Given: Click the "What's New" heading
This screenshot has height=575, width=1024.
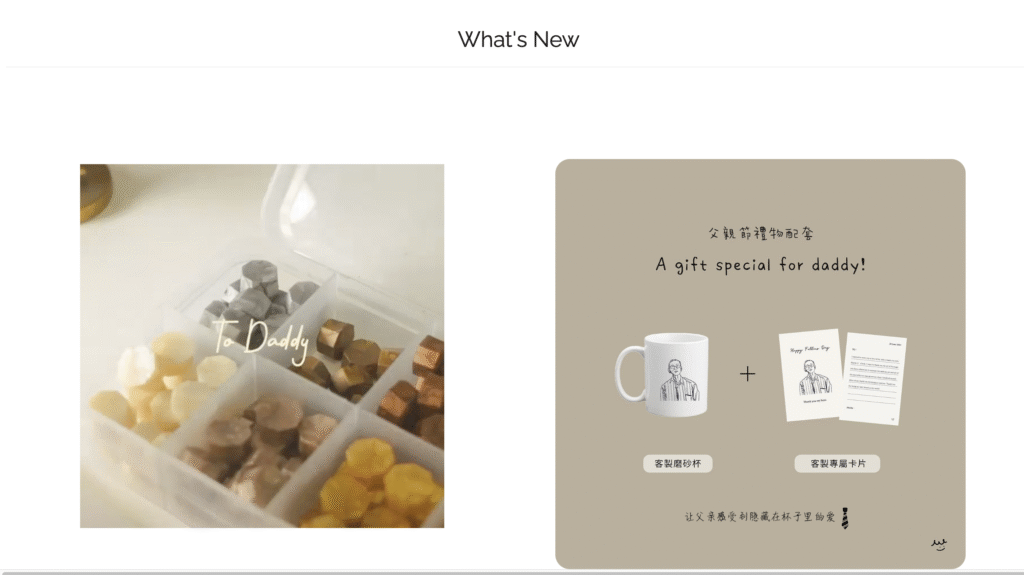Looking at the screenshot, I should click(x=518, y=40).
